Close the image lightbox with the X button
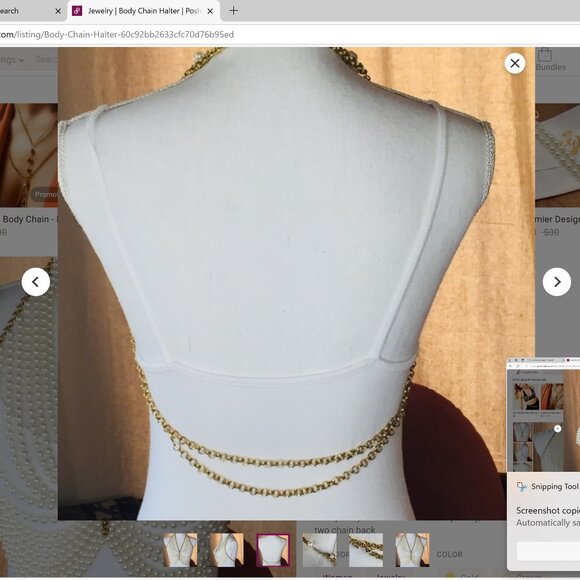This screenshot has width=580, height=580. coord(515,63)
